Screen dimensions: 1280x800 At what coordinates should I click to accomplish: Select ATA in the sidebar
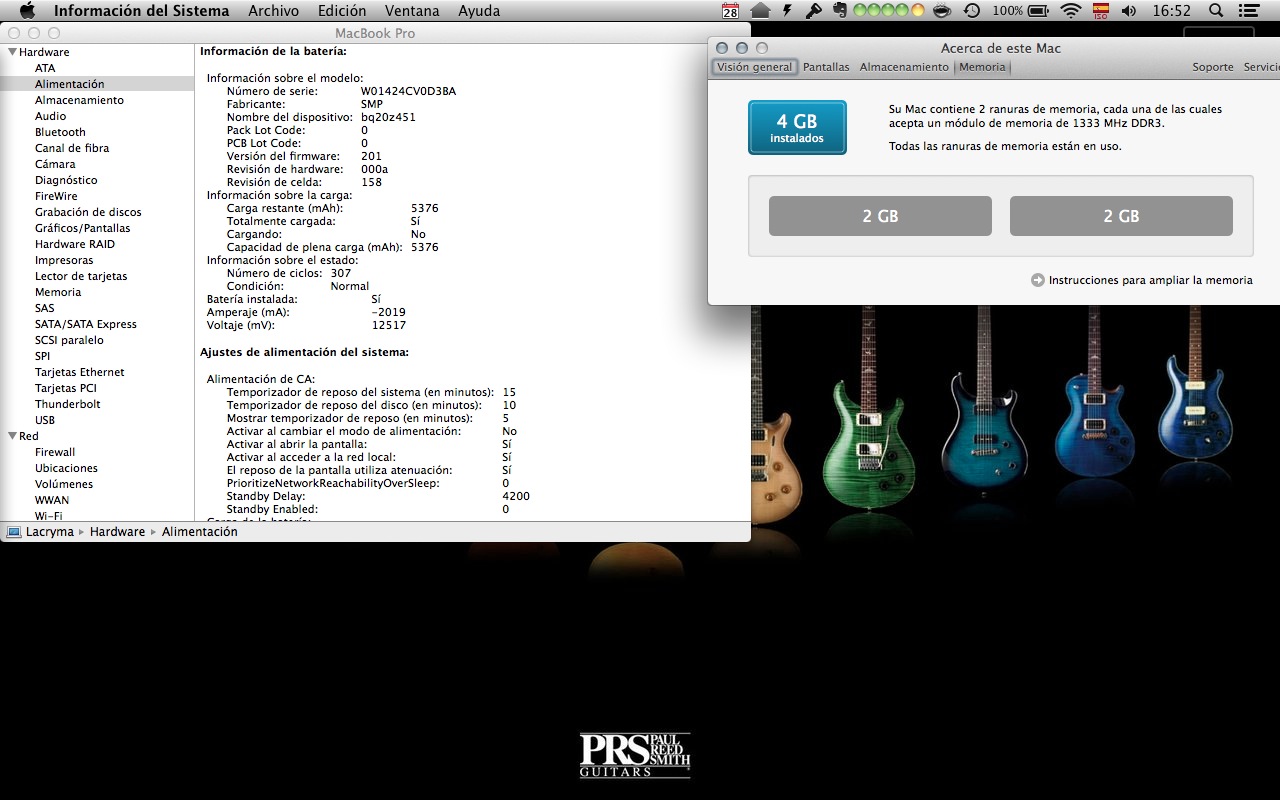[45, 68]
